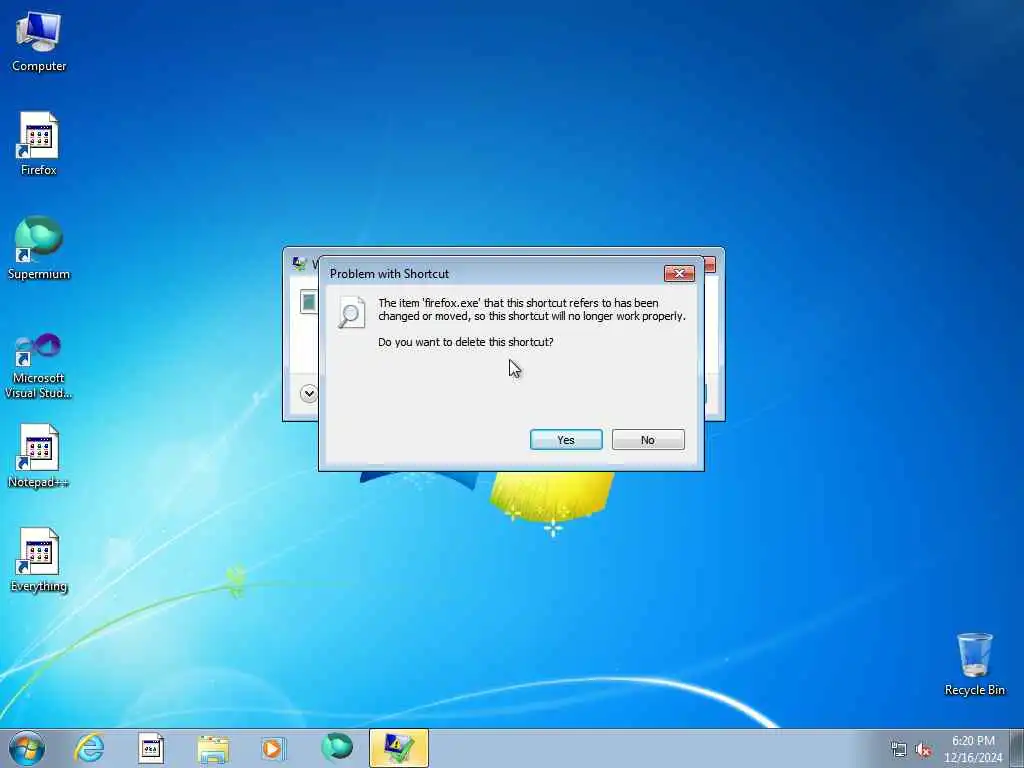Open the Computer desktop icon

(x=39, y=42)
